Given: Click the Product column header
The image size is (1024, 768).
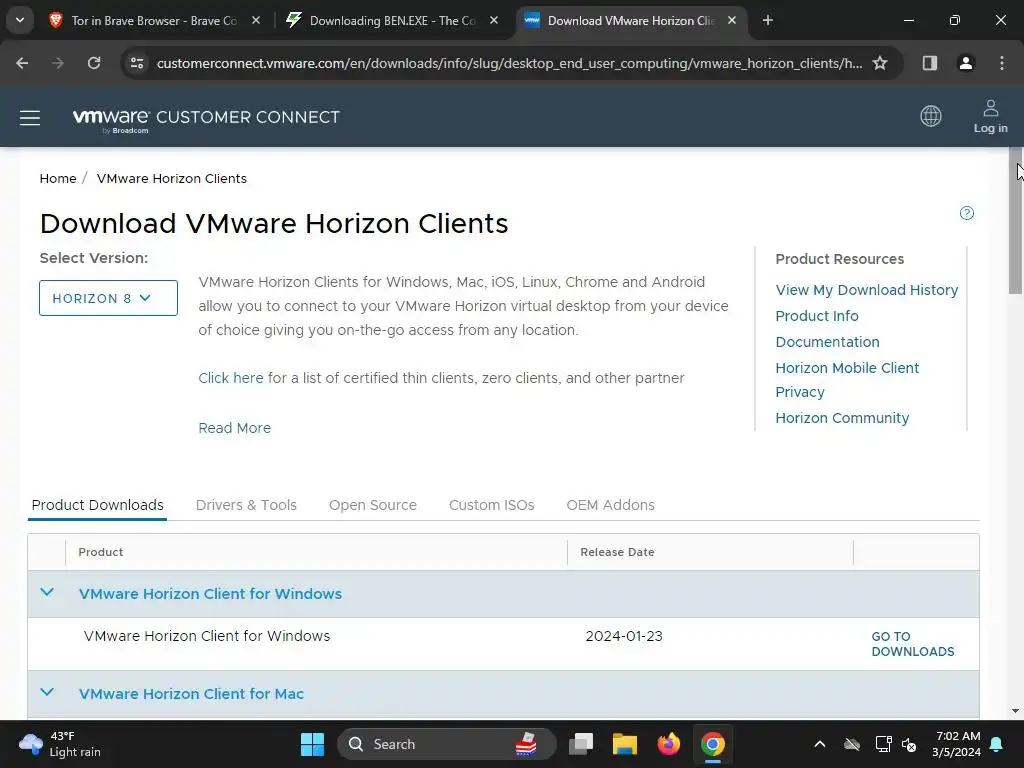Looking at the screenshot, I should pos(101,552).
